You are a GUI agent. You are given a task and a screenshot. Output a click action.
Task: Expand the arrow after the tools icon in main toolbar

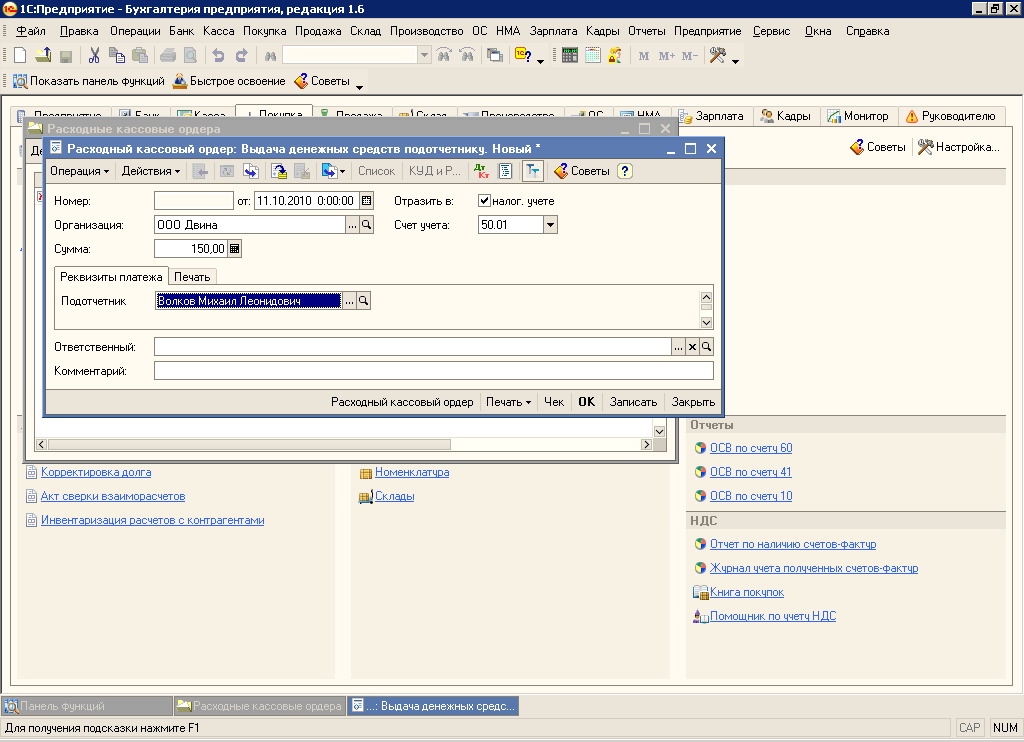pyautogui.click(x=735, y=59)
